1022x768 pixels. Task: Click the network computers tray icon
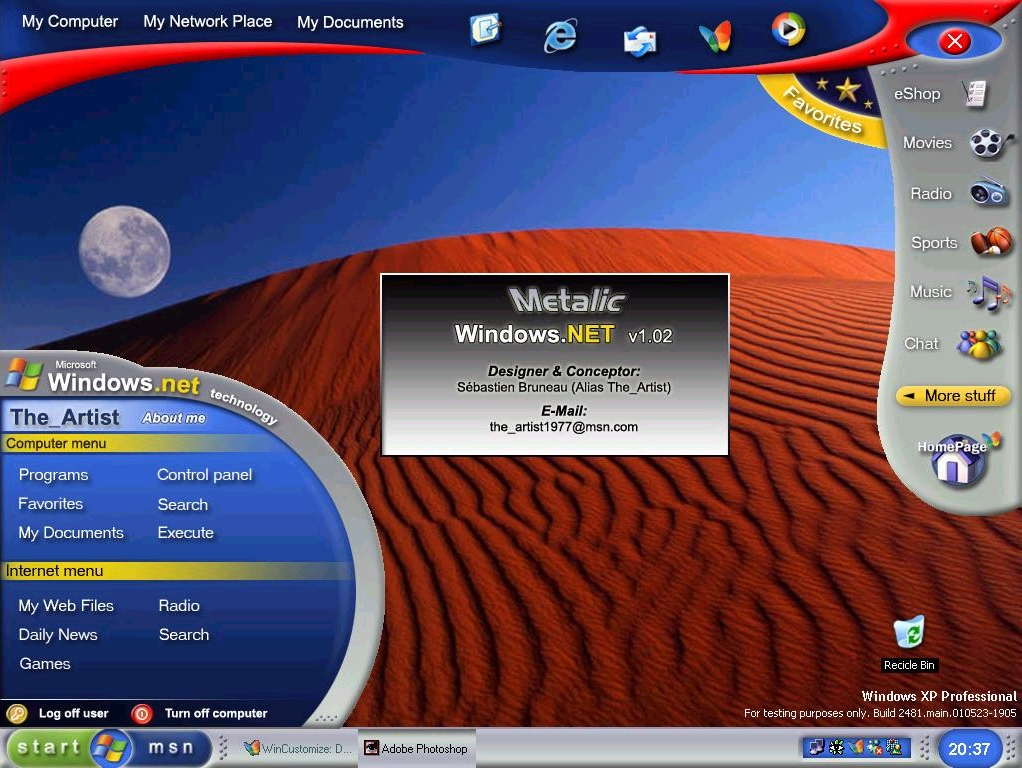pos(815,747)
